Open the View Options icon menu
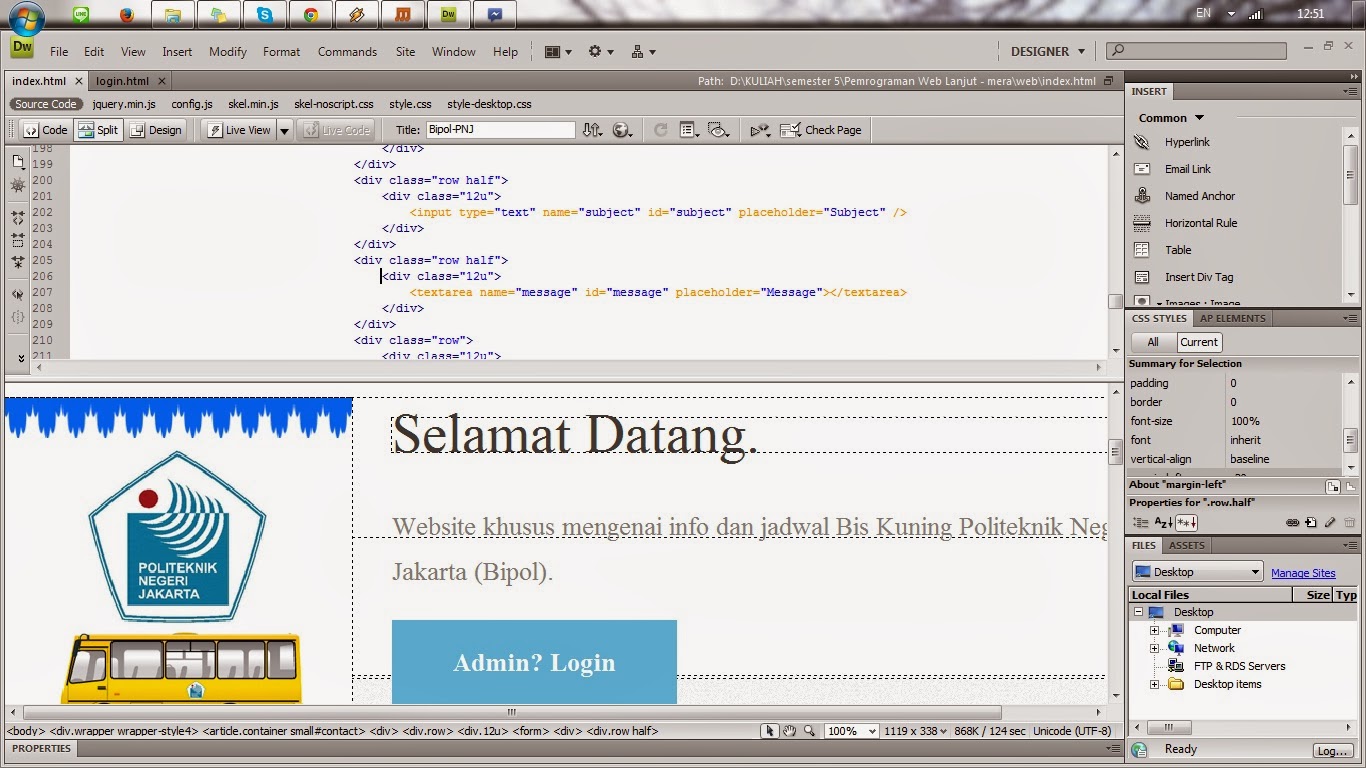The height and width of the screenshot is (768, 1366). pos(689,130)
